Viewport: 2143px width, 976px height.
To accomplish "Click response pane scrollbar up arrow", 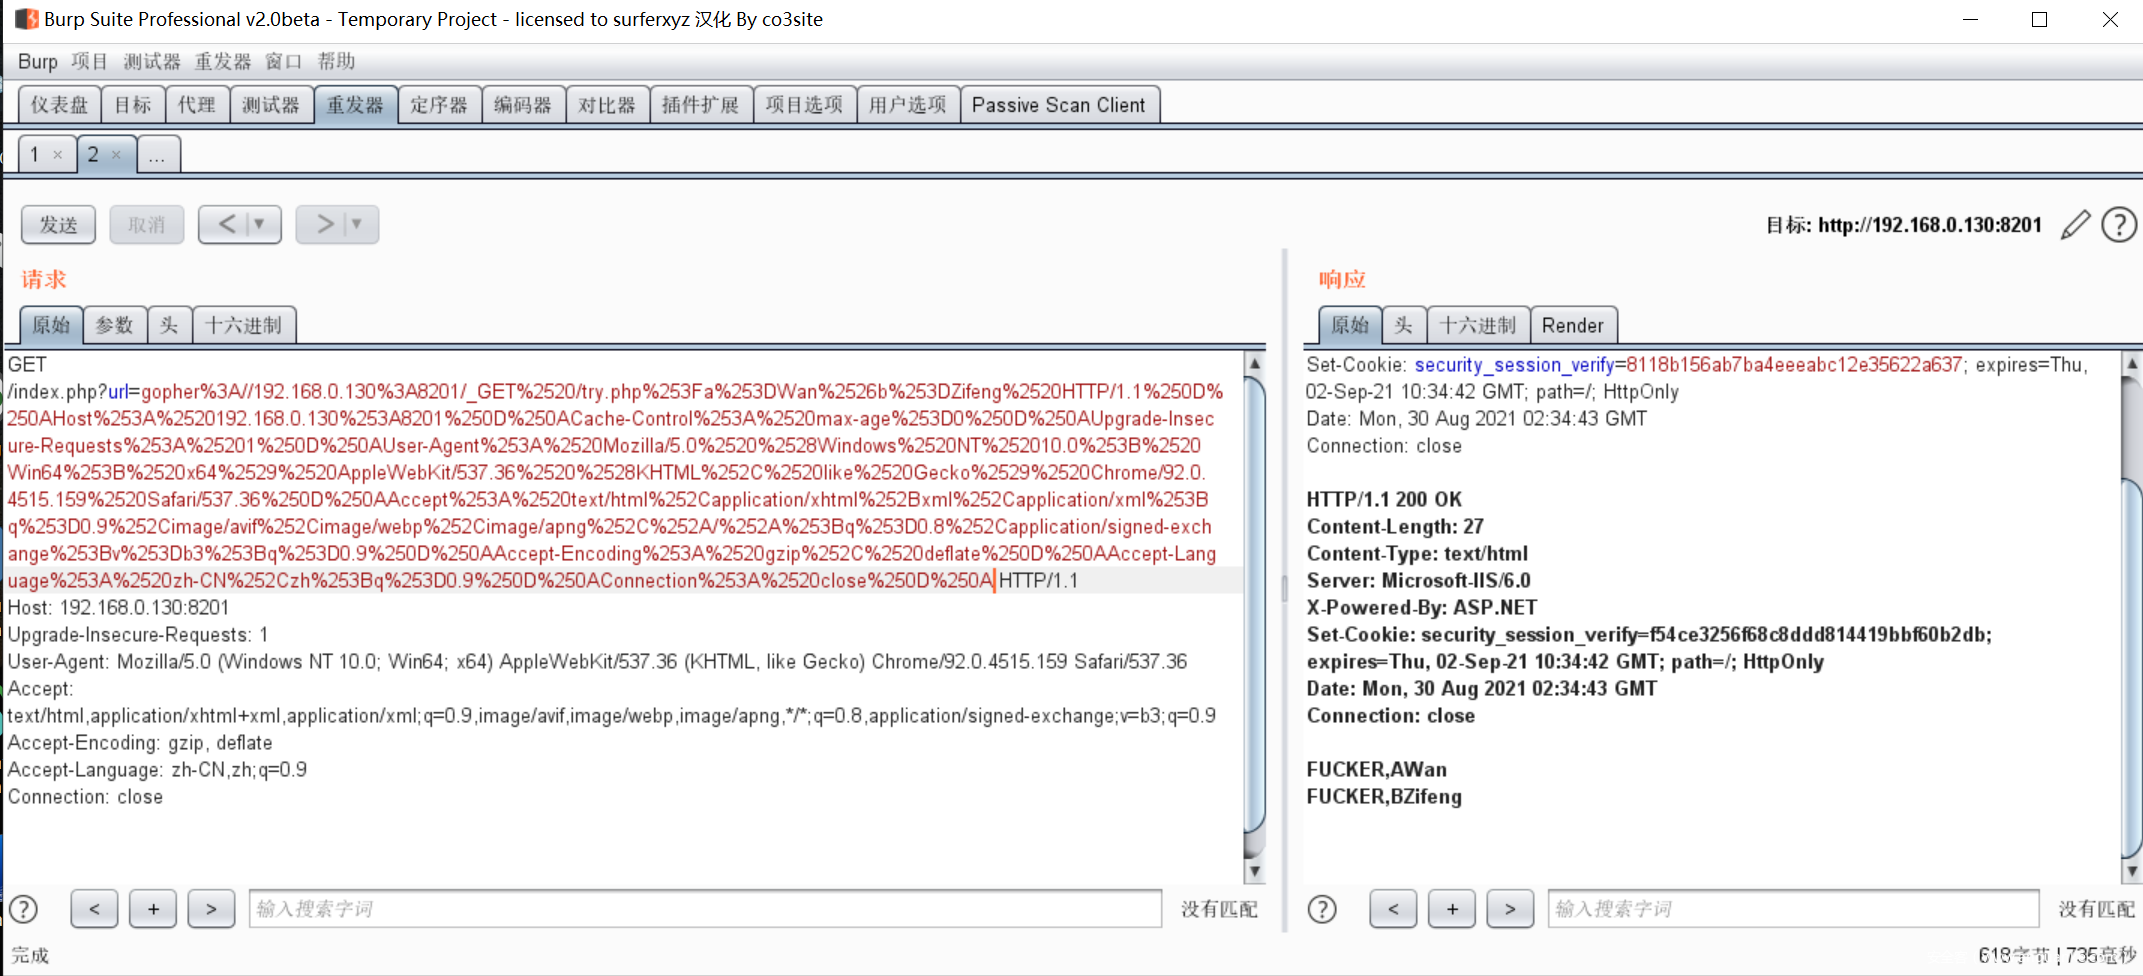I will [x=2132, y=362].
